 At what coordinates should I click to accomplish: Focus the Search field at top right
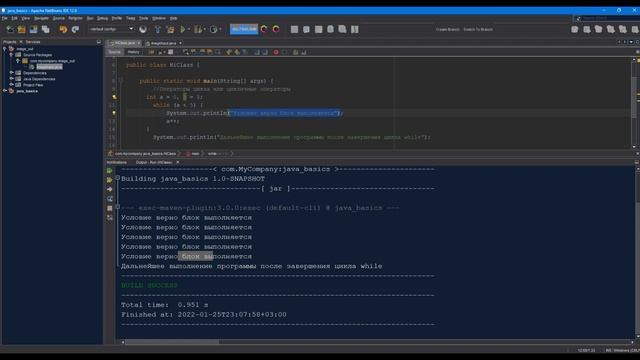607,18
